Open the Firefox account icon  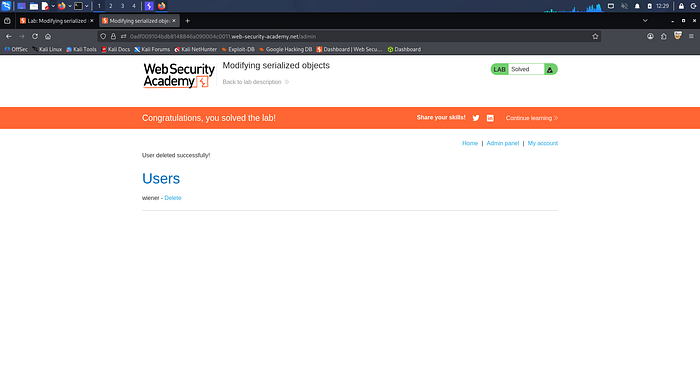[650, 36]
